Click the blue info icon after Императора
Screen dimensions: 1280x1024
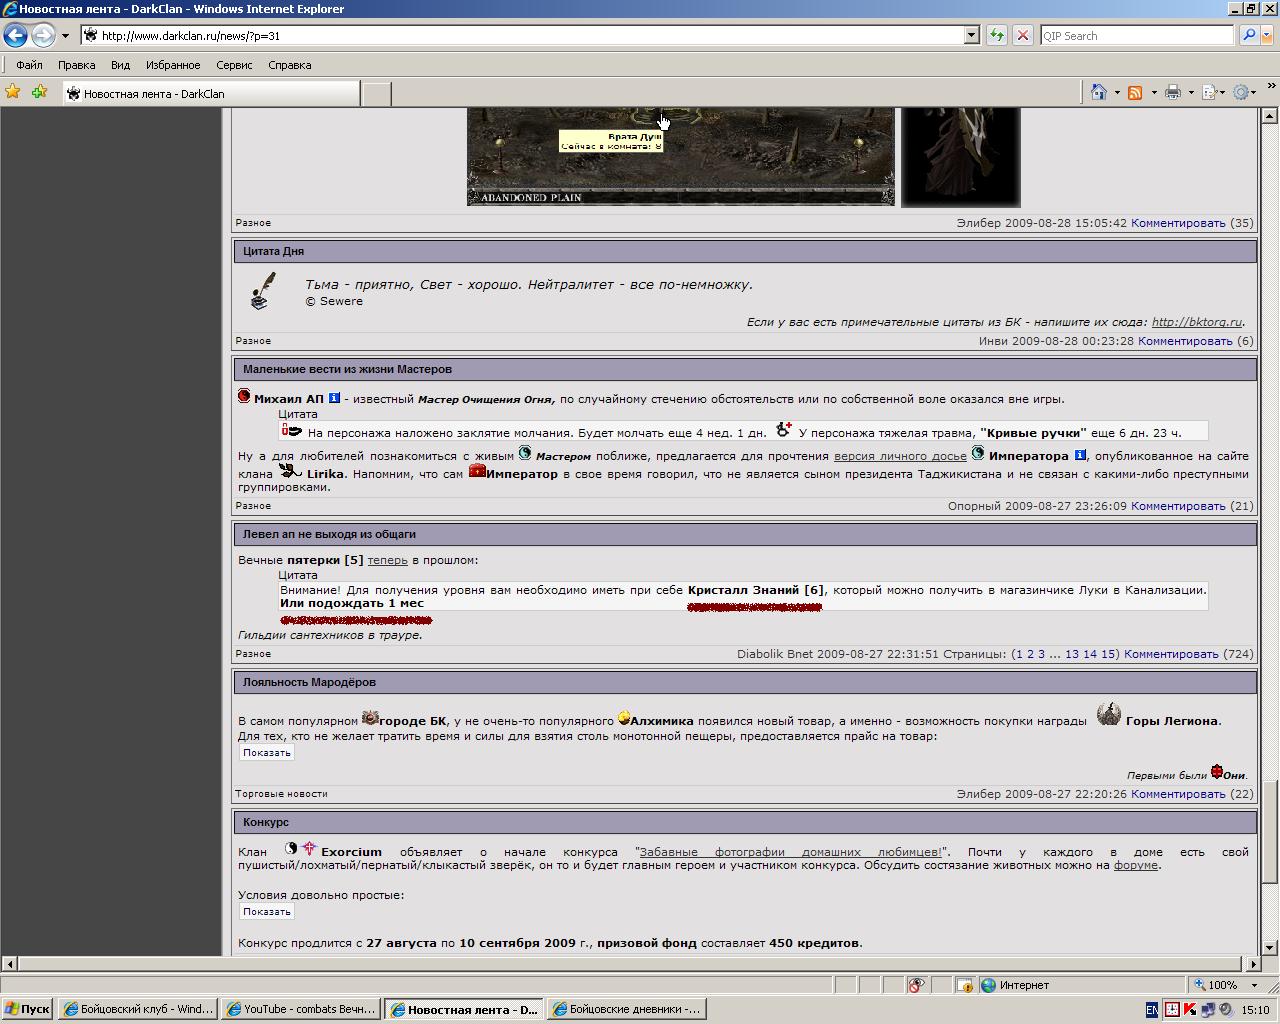tap(1079, 455)
